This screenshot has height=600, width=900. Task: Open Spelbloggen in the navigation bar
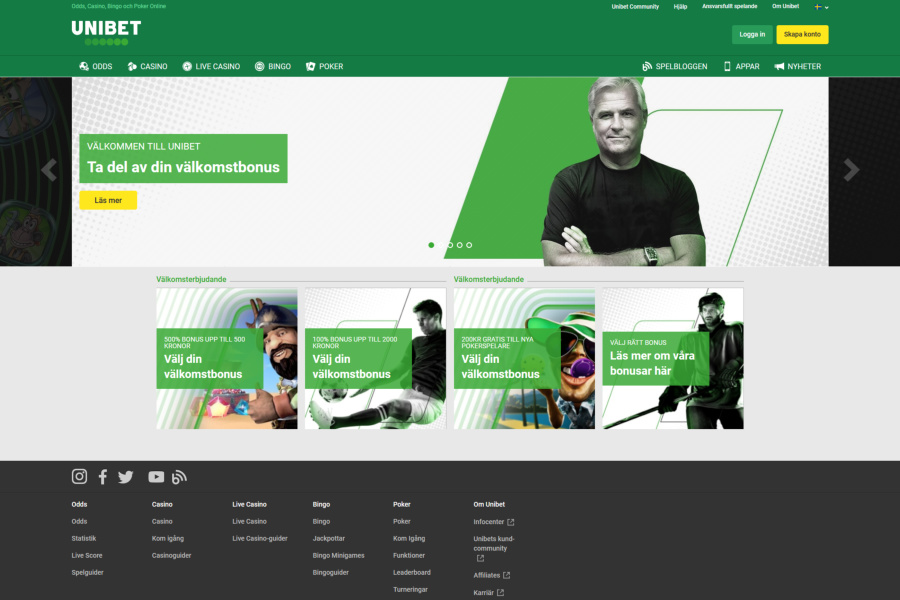(675, 67)
